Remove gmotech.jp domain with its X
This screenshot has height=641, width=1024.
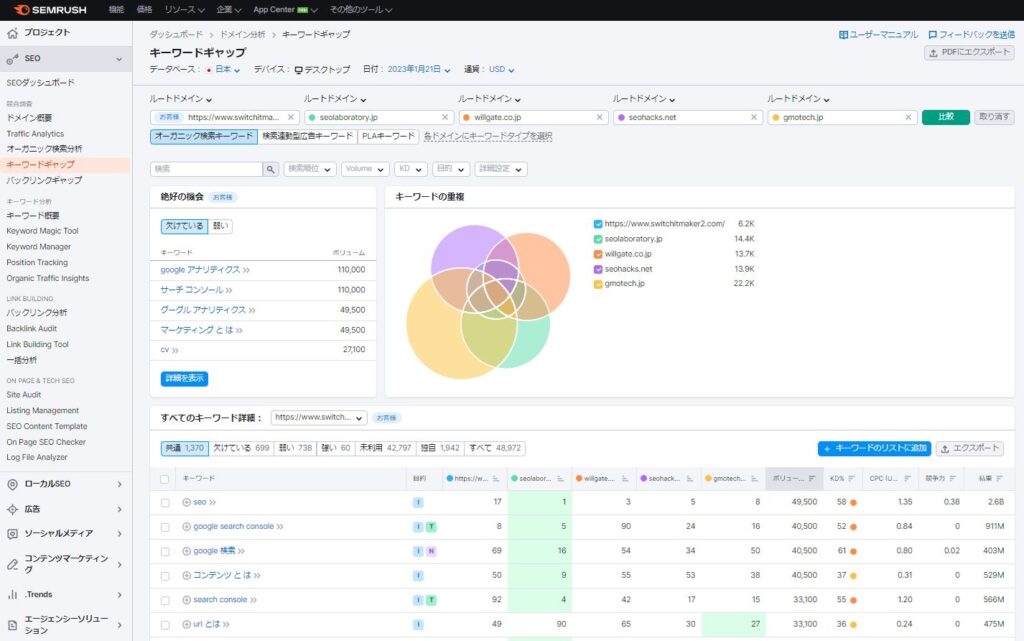point(908,117)
